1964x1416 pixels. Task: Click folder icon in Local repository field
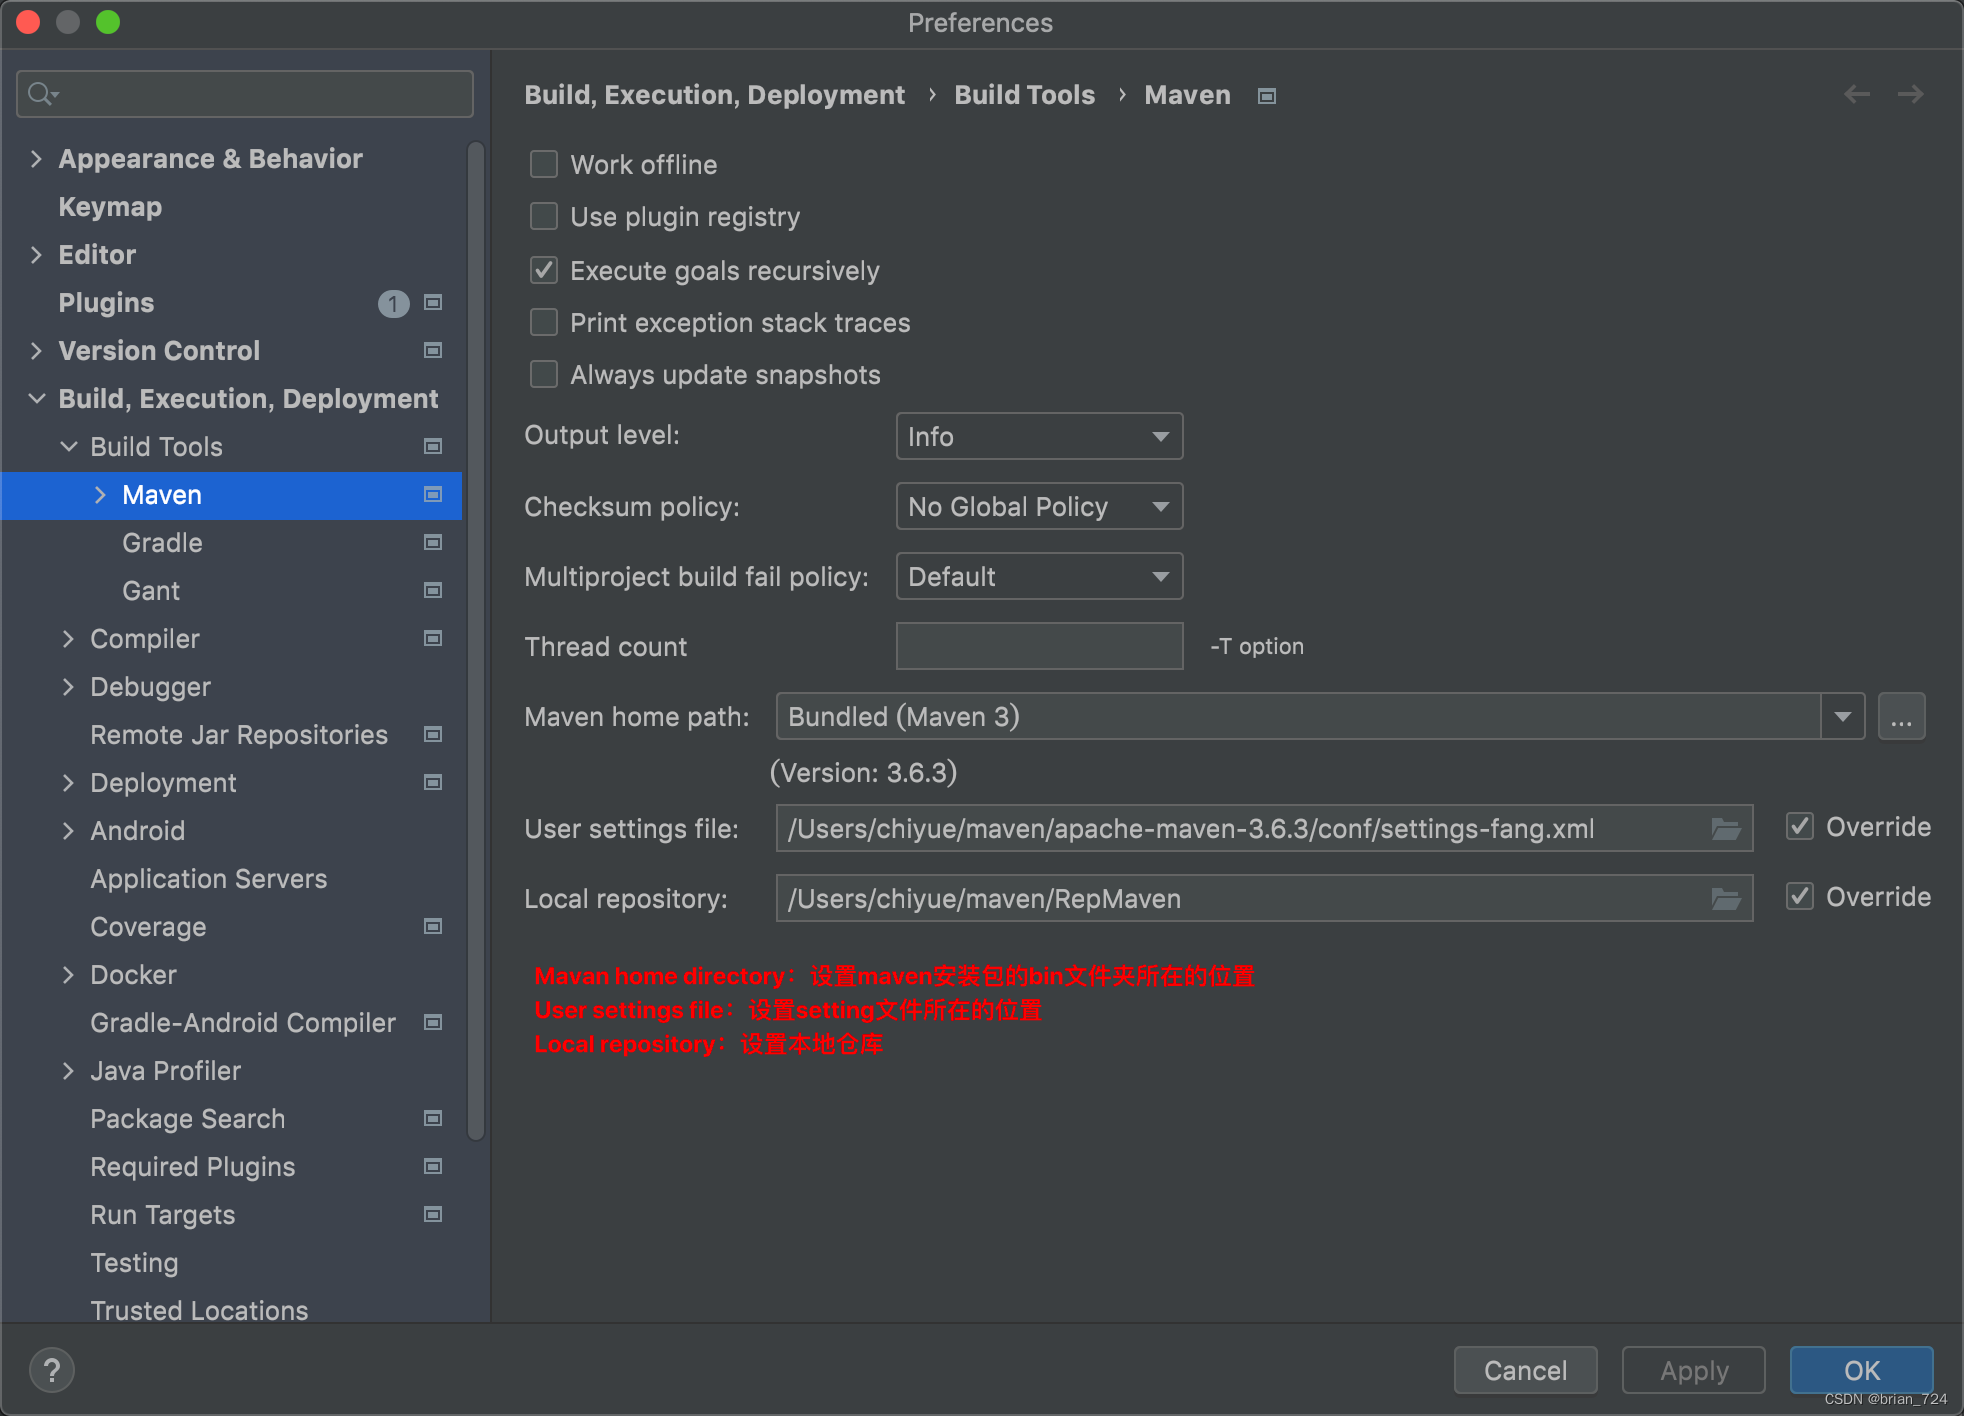coord(1725,899)
